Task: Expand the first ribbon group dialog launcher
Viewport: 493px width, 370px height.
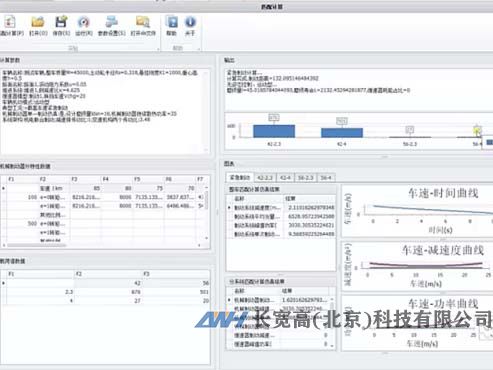Action: 158,49
